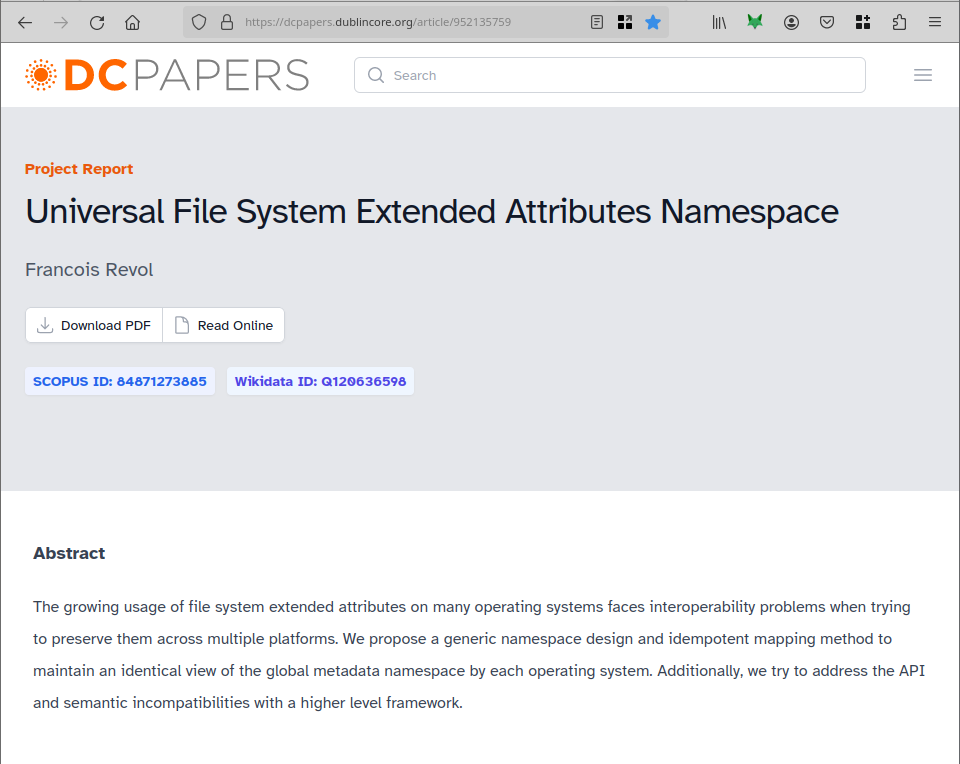Go to the browser home page
Image resolution: width=960 pixels, height=764 pixels.
tap(132, 22)
